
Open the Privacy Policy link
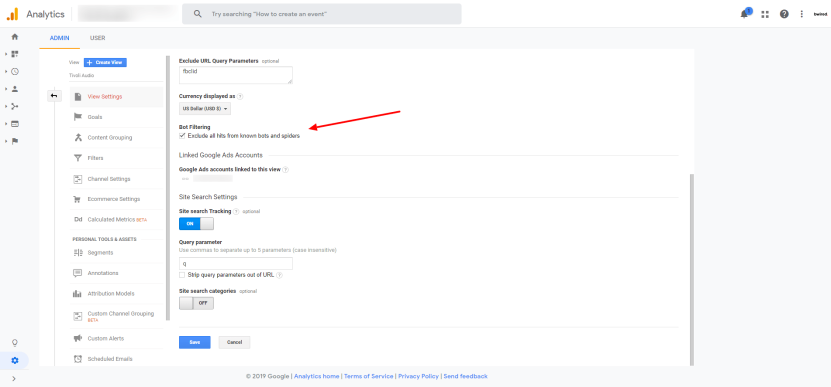point(418,376)
